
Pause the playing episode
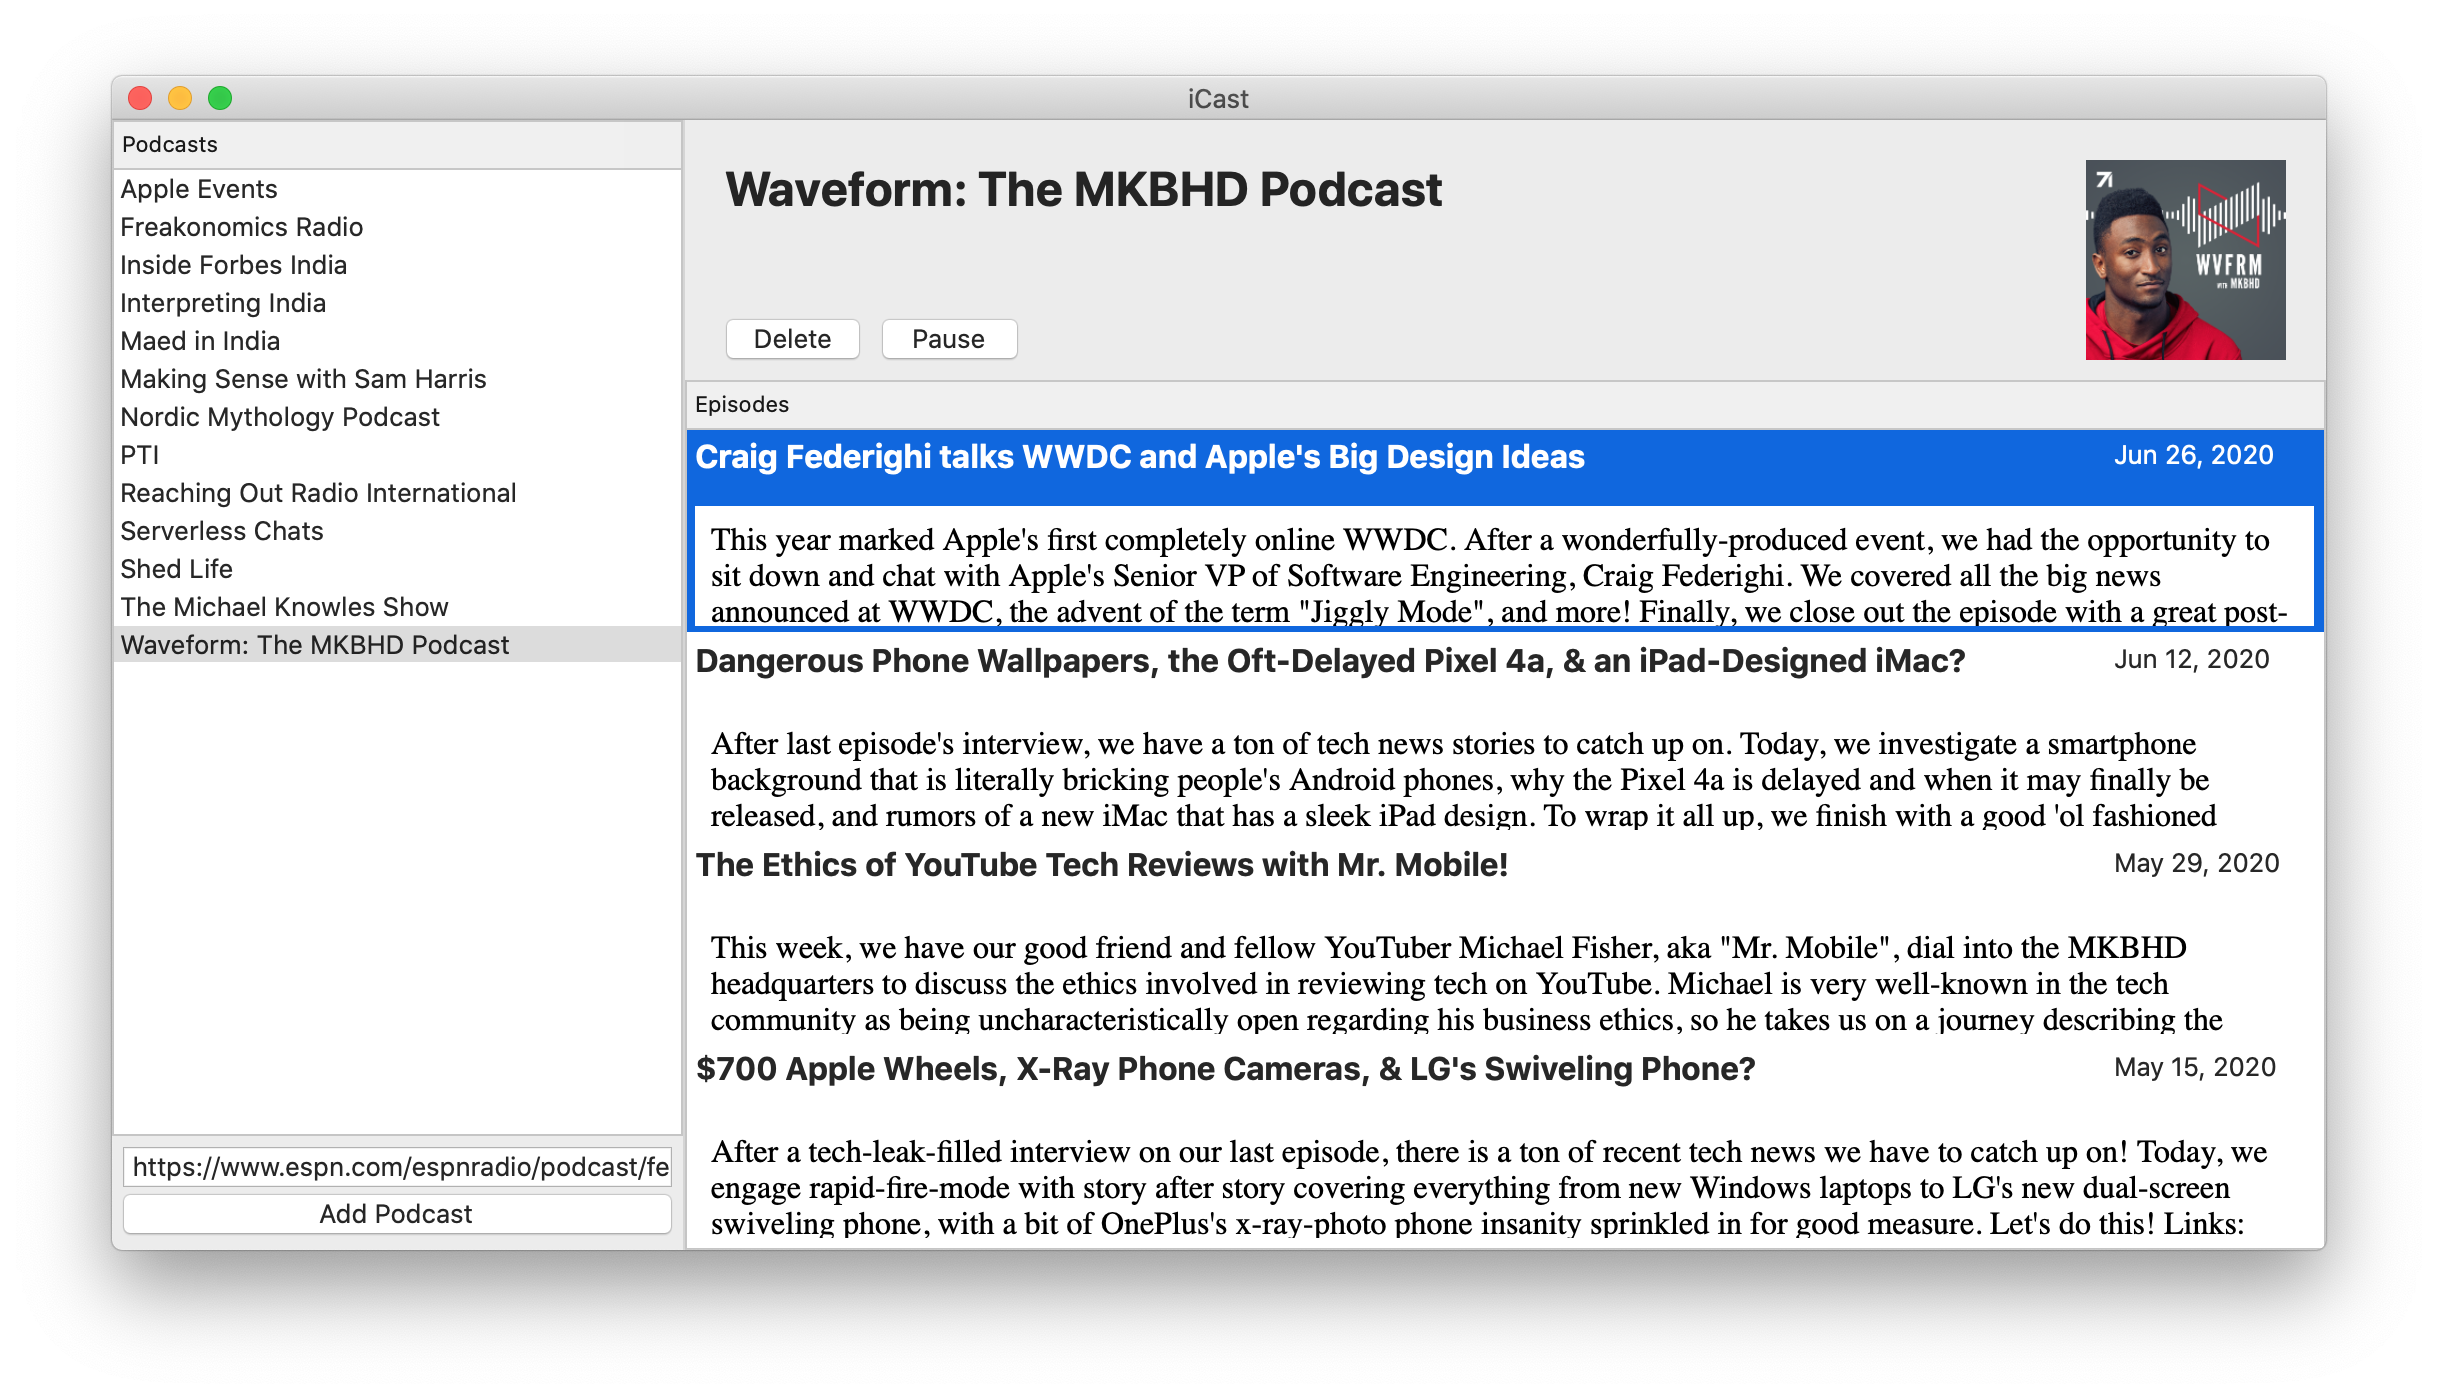pyautogui.click(x=949, y=339)
